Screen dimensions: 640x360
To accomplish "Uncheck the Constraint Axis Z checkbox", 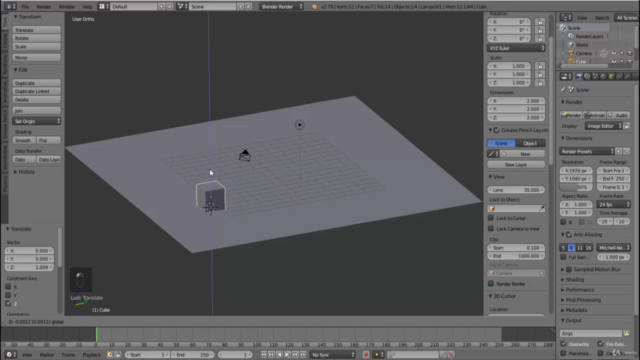I will point(8,303).
